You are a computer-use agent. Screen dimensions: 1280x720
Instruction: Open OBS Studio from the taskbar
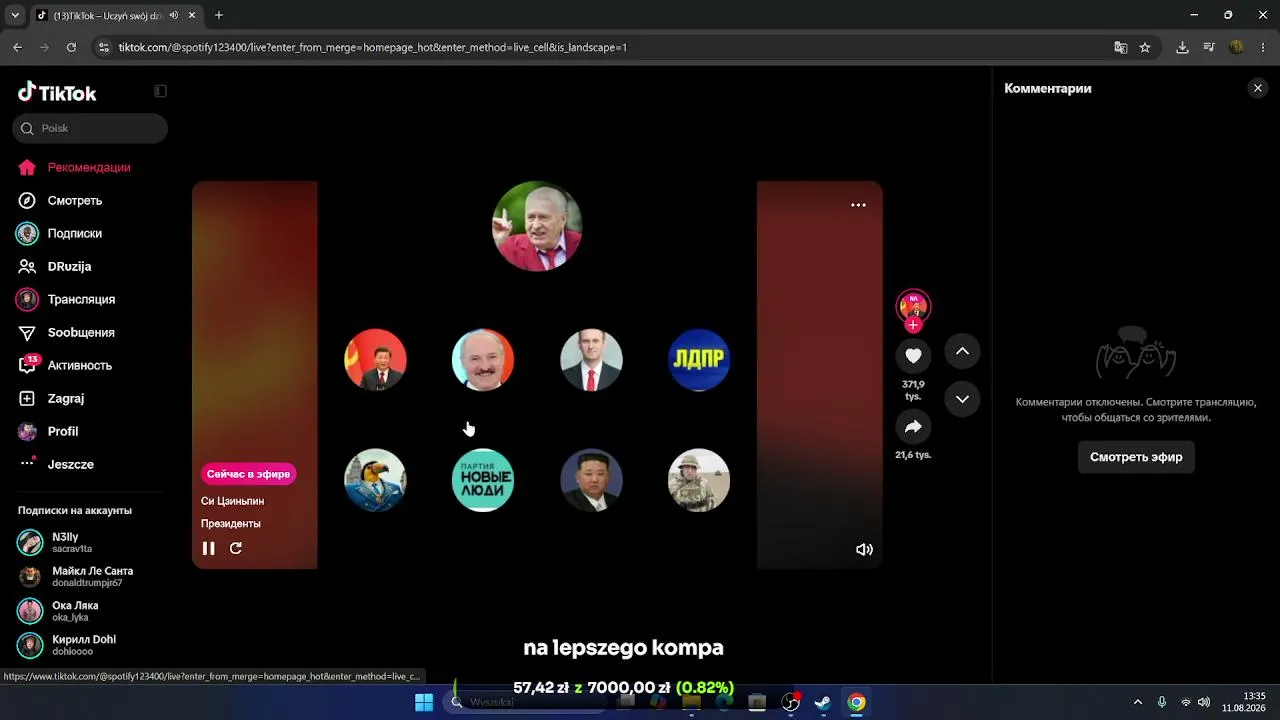(x=790, y=702)
